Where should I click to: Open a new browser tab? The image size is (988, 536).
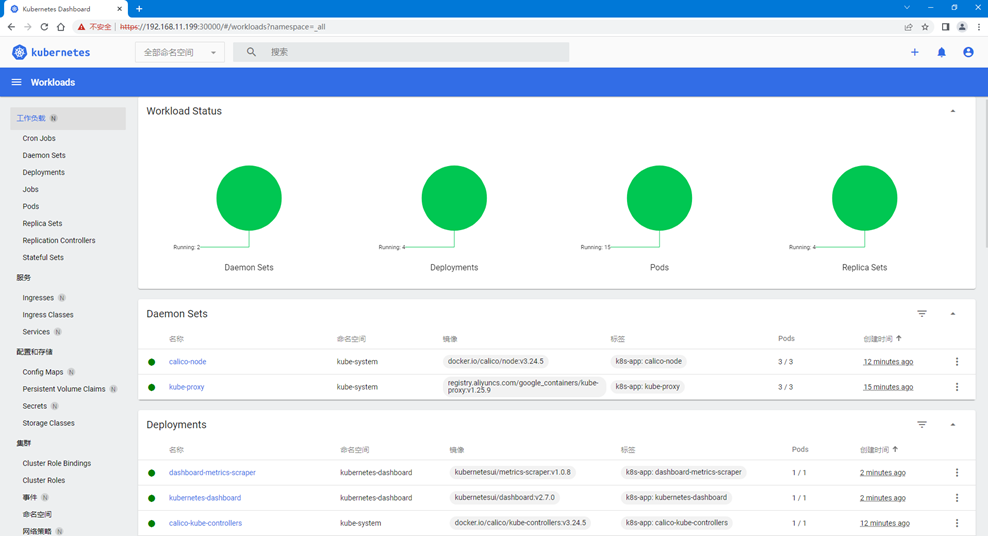tap(139, 9)
